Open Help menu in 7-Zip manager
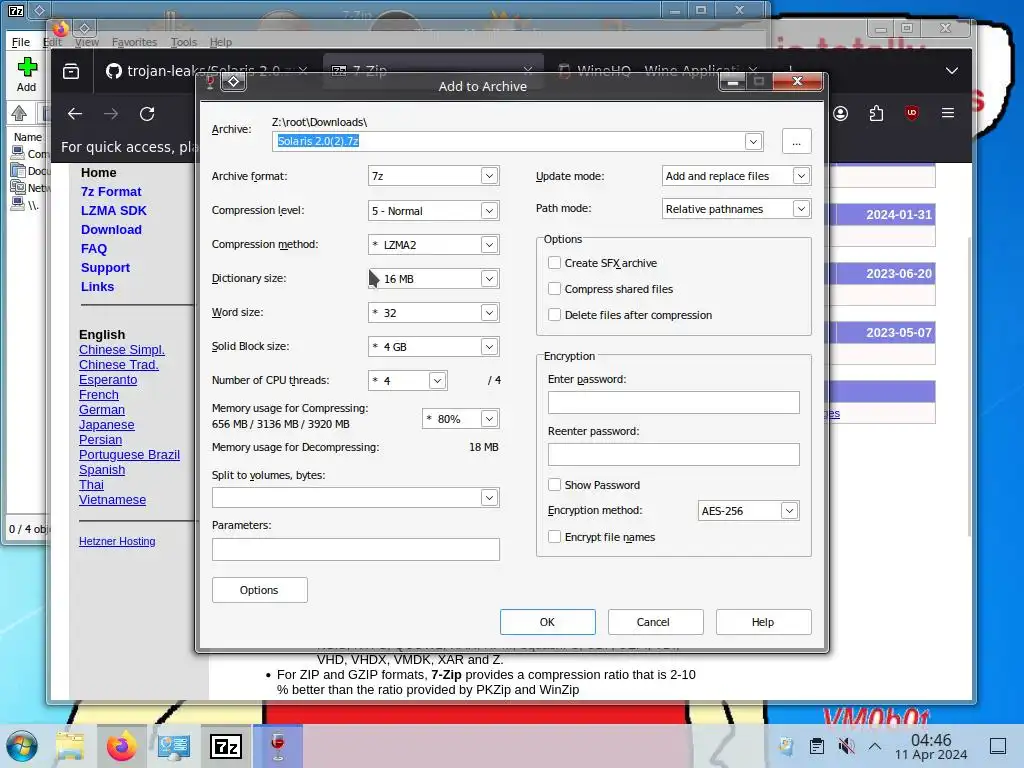 tap(221, 42)
